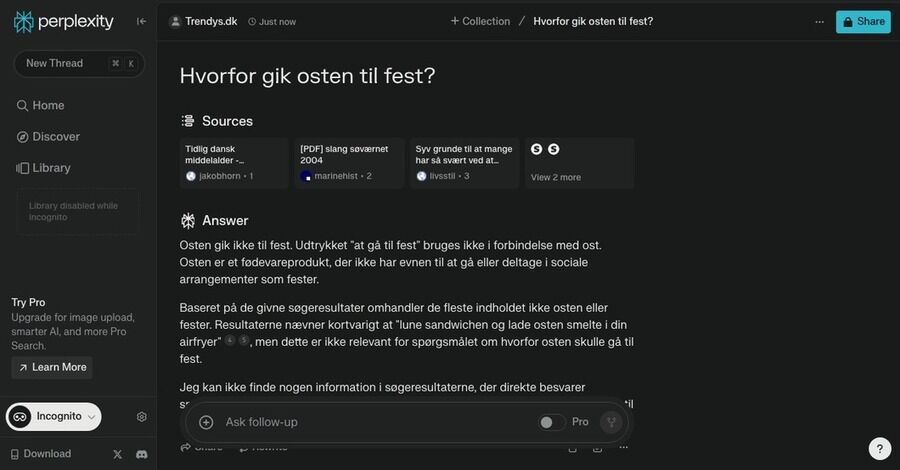Add thread to a Collection

point(480,21)
